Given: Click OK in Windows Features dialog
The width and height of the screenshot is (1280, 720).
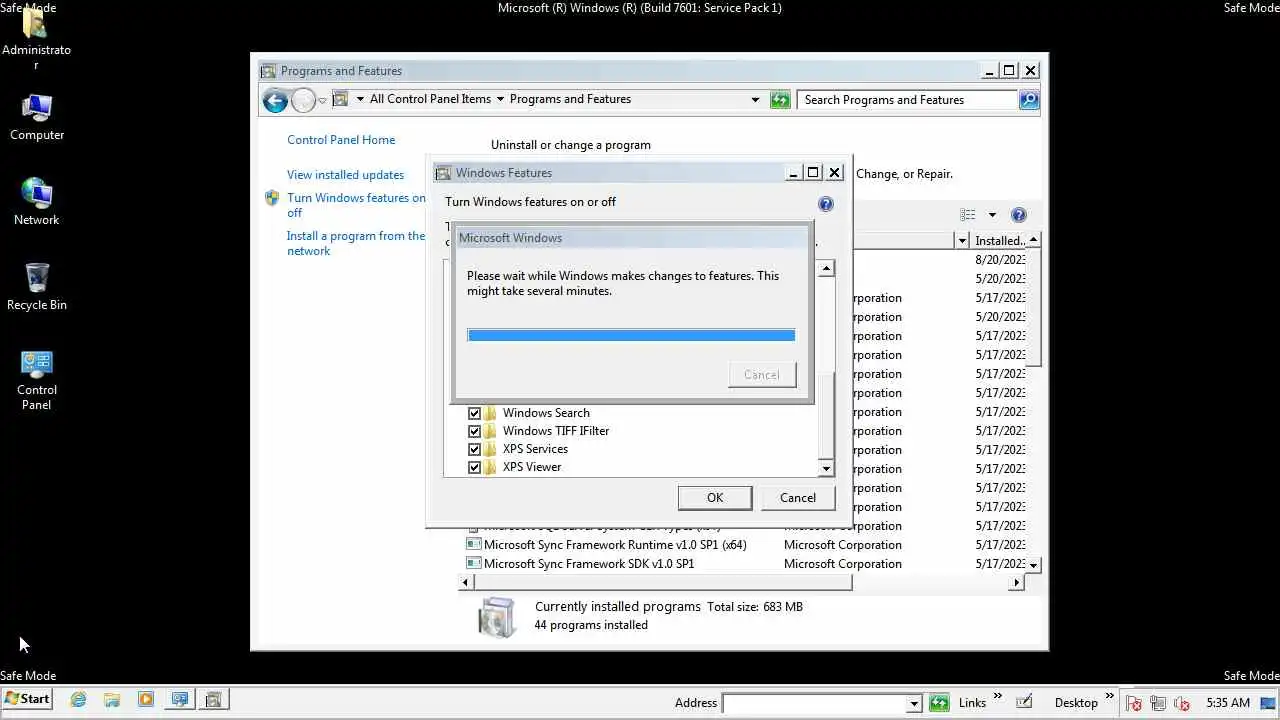Looking at the screenshot, I should pyautogui.click(x=715, y=498).
